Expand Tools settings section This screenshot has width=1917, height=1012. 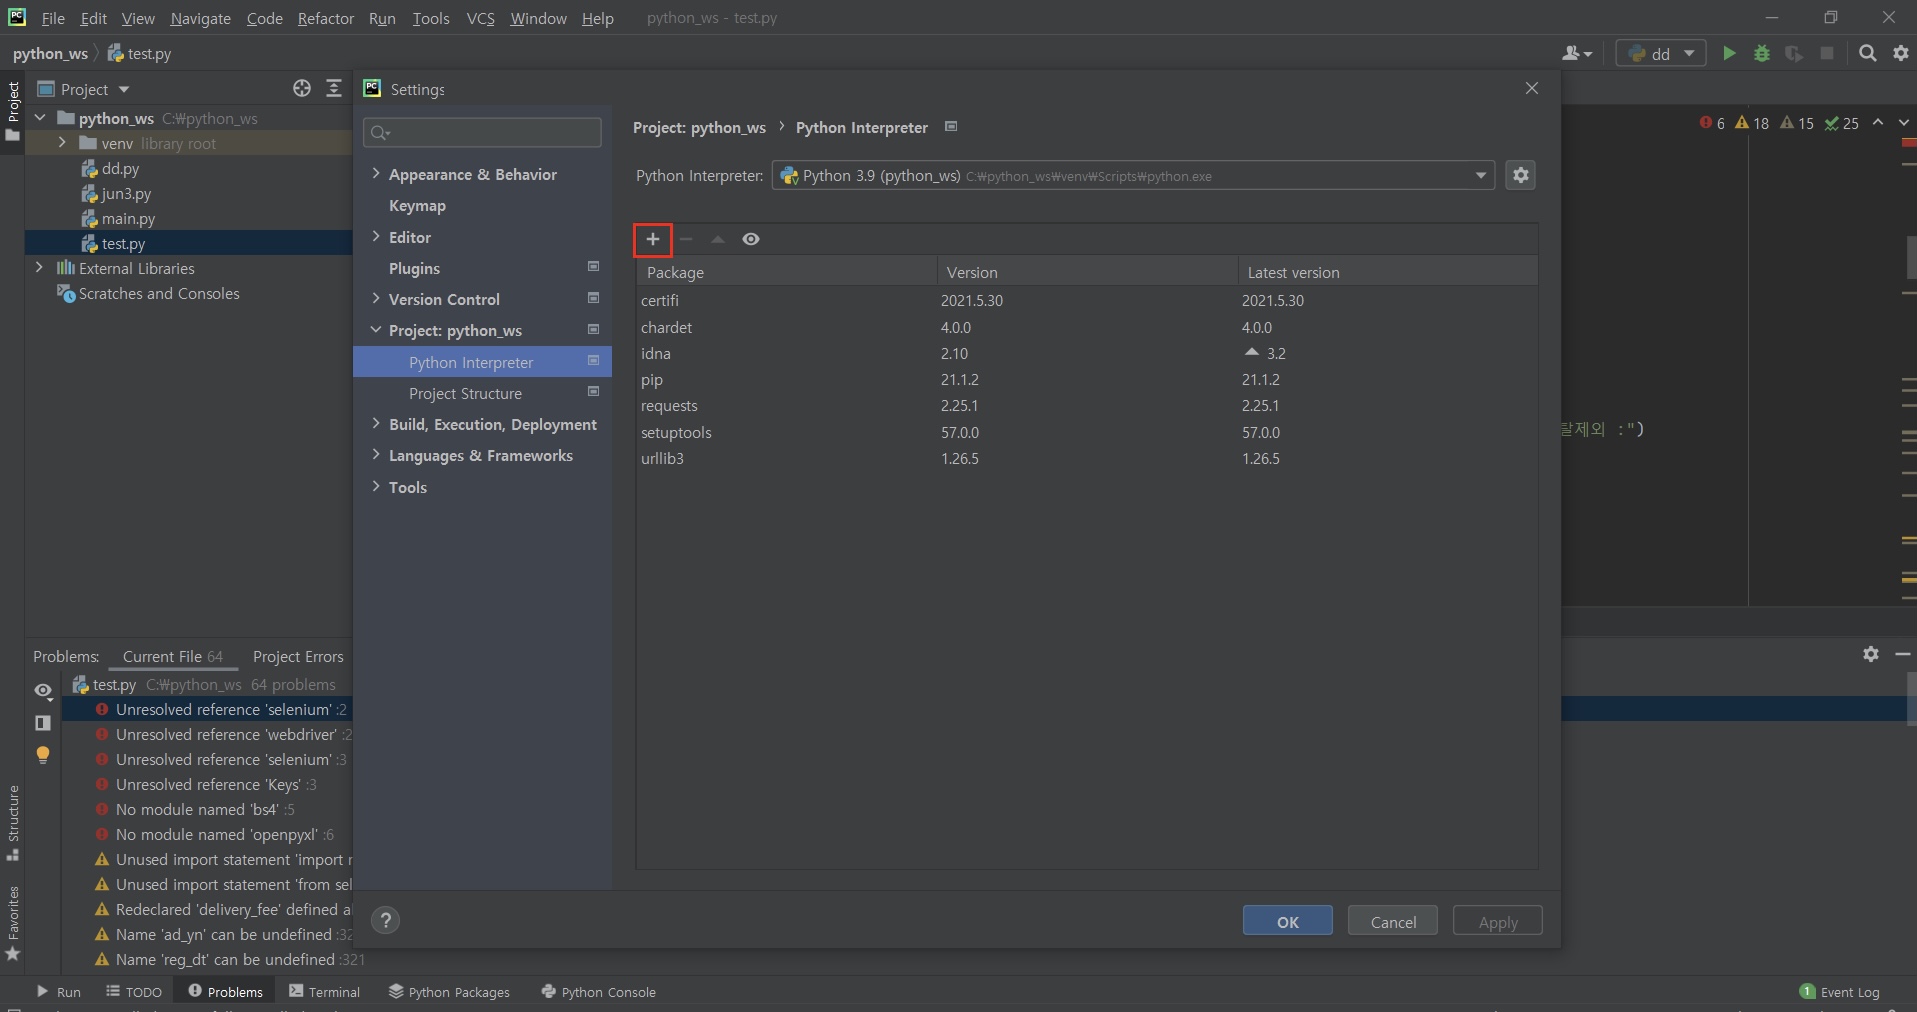pyautogui.click(x=376, y=487)
